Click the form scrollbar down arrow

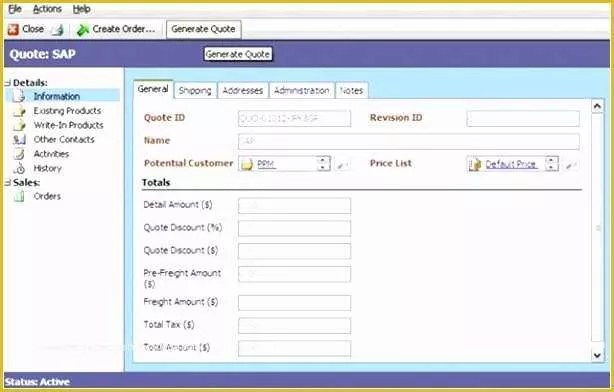click(x=597, y=355)
